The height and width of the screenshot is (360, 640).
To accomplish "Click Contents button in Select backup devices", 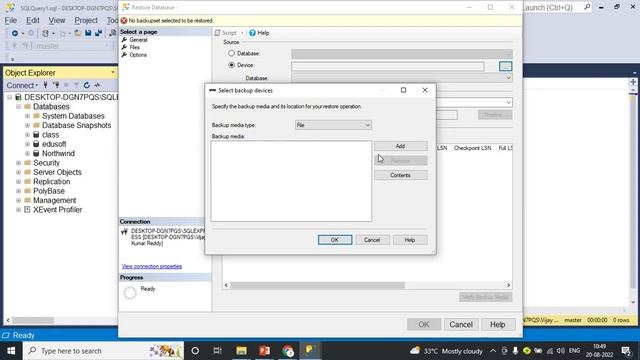I will [400, 175].
